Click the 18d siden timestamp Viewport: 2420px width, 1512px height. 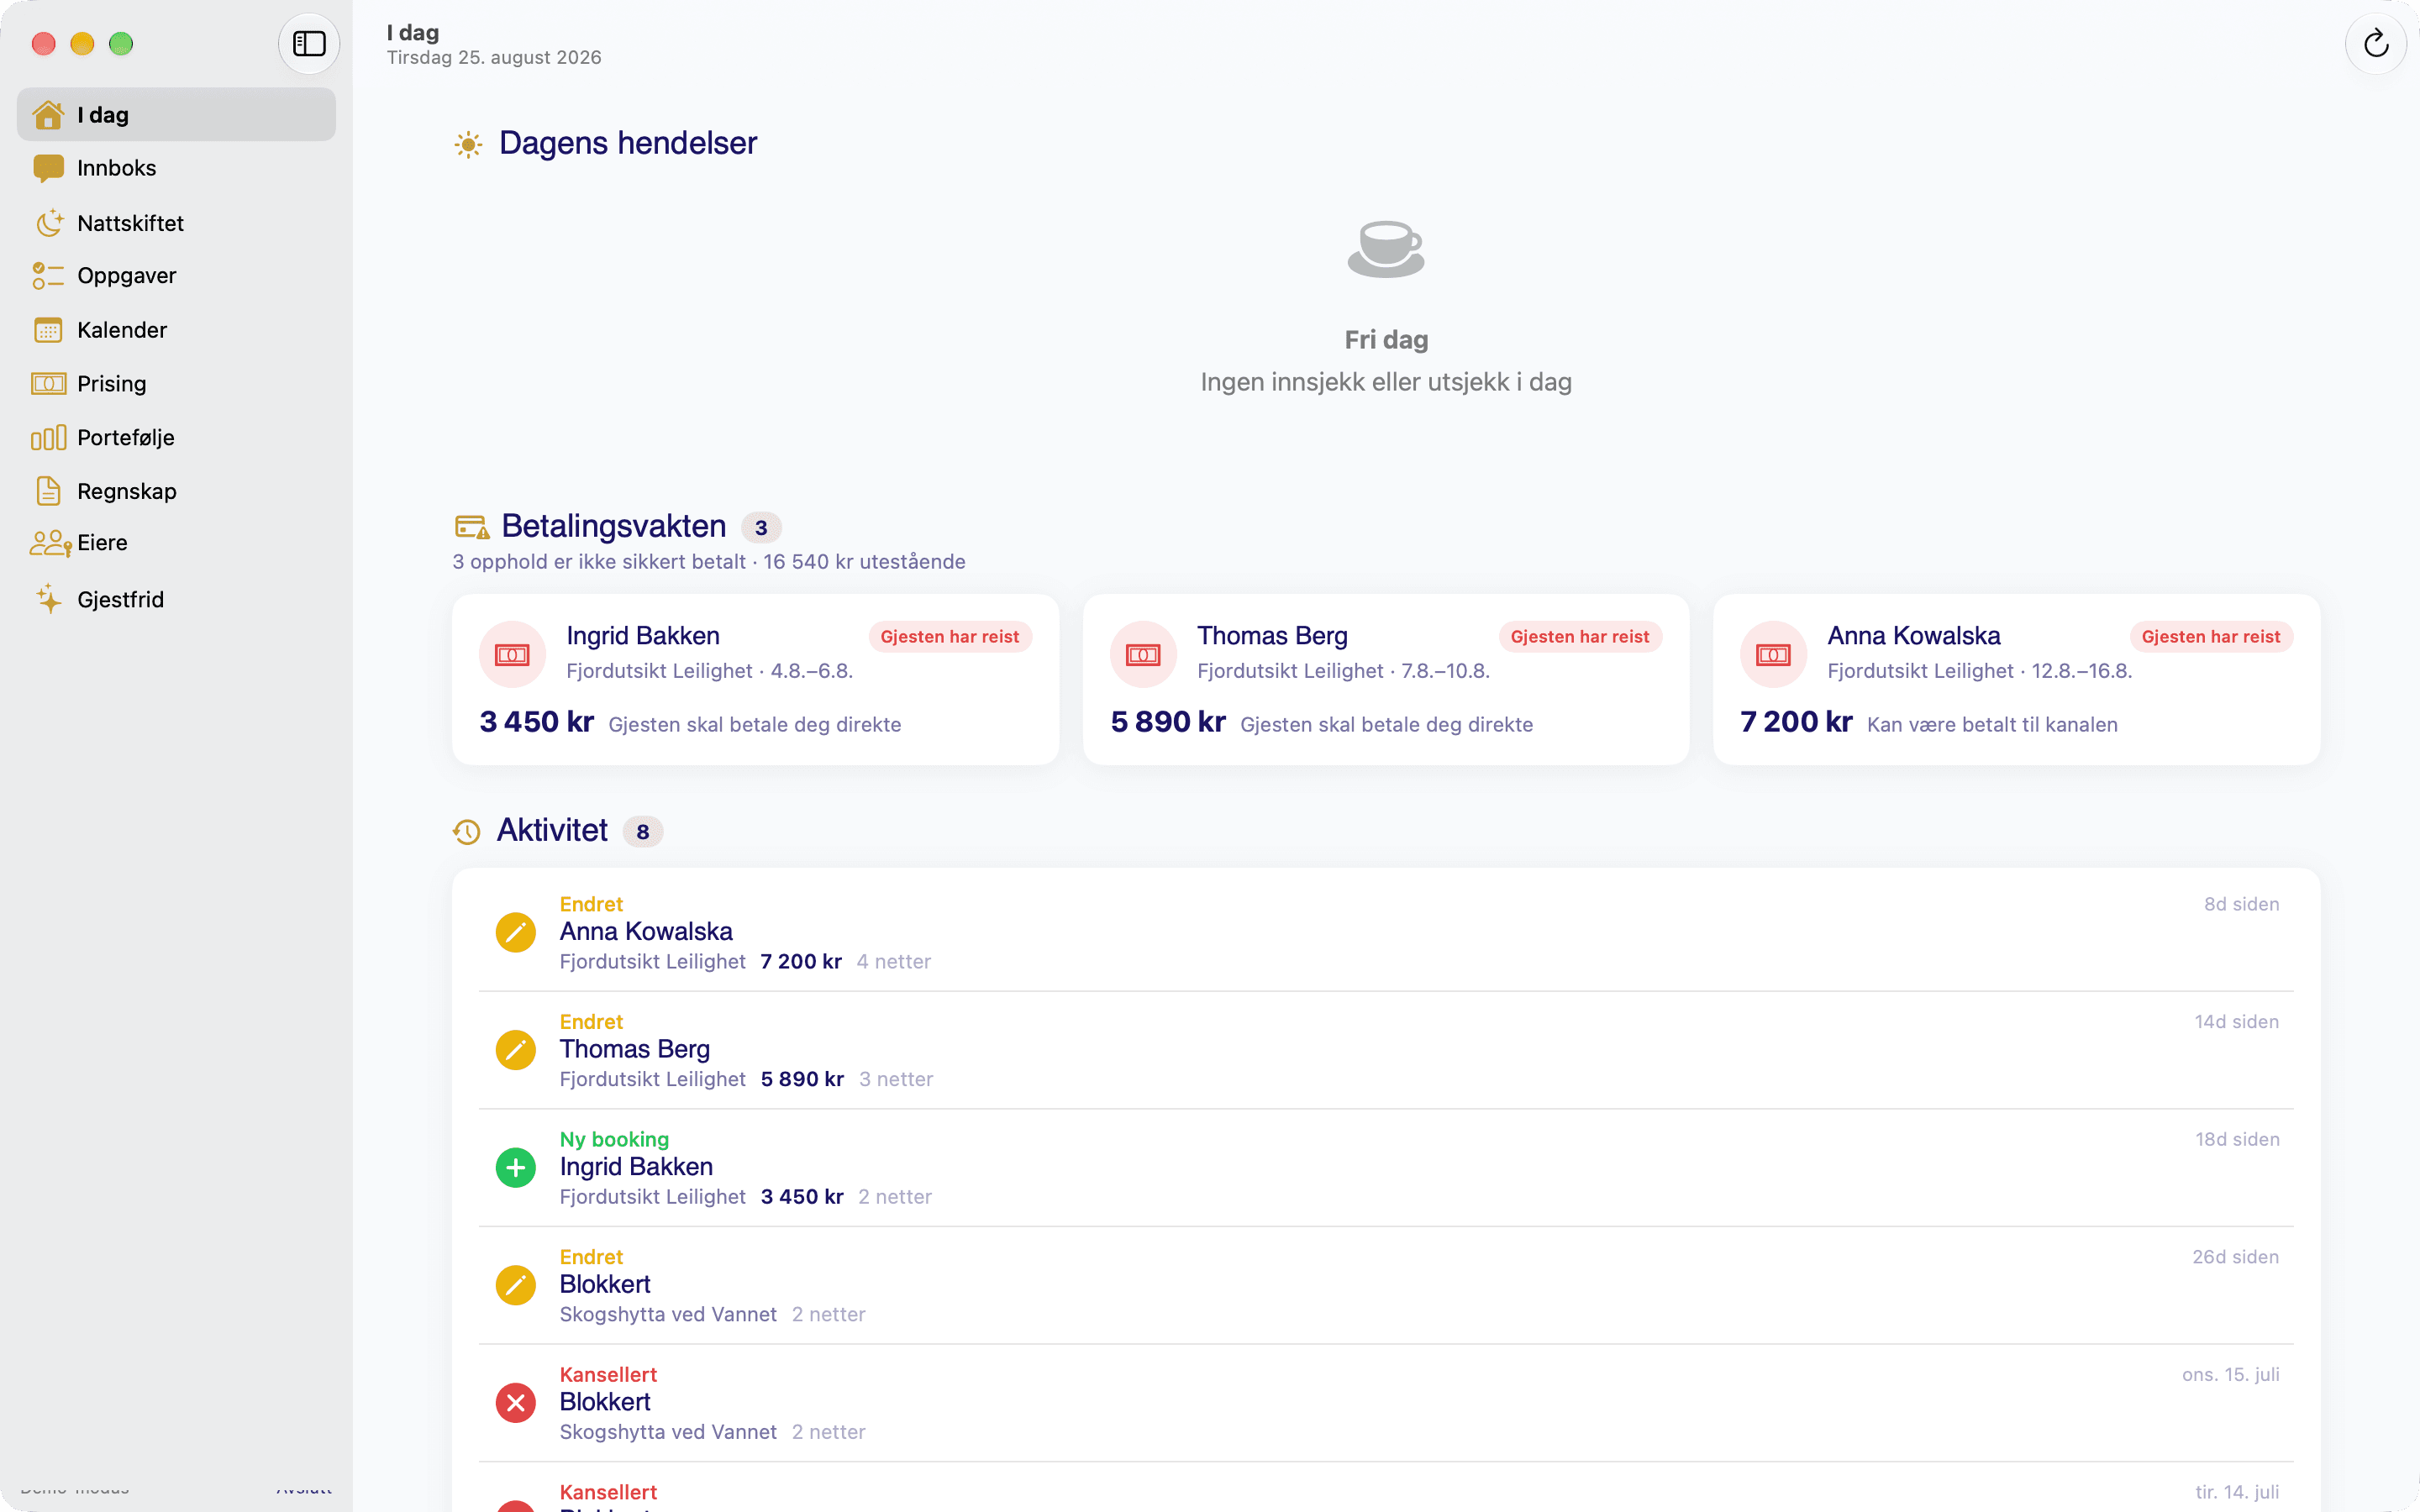coord(2237,1139)
